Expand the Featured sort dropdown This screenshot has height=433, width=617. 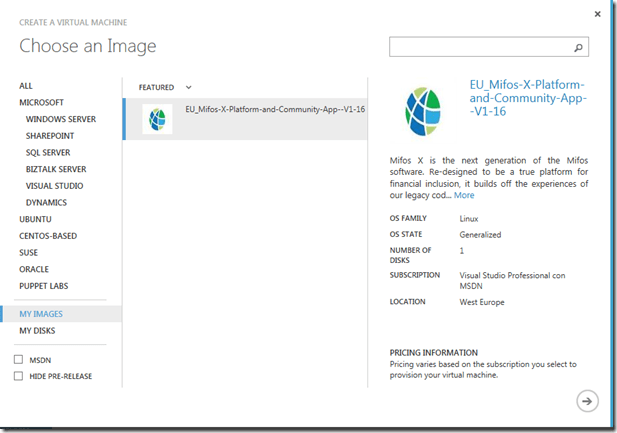[188, 88]
